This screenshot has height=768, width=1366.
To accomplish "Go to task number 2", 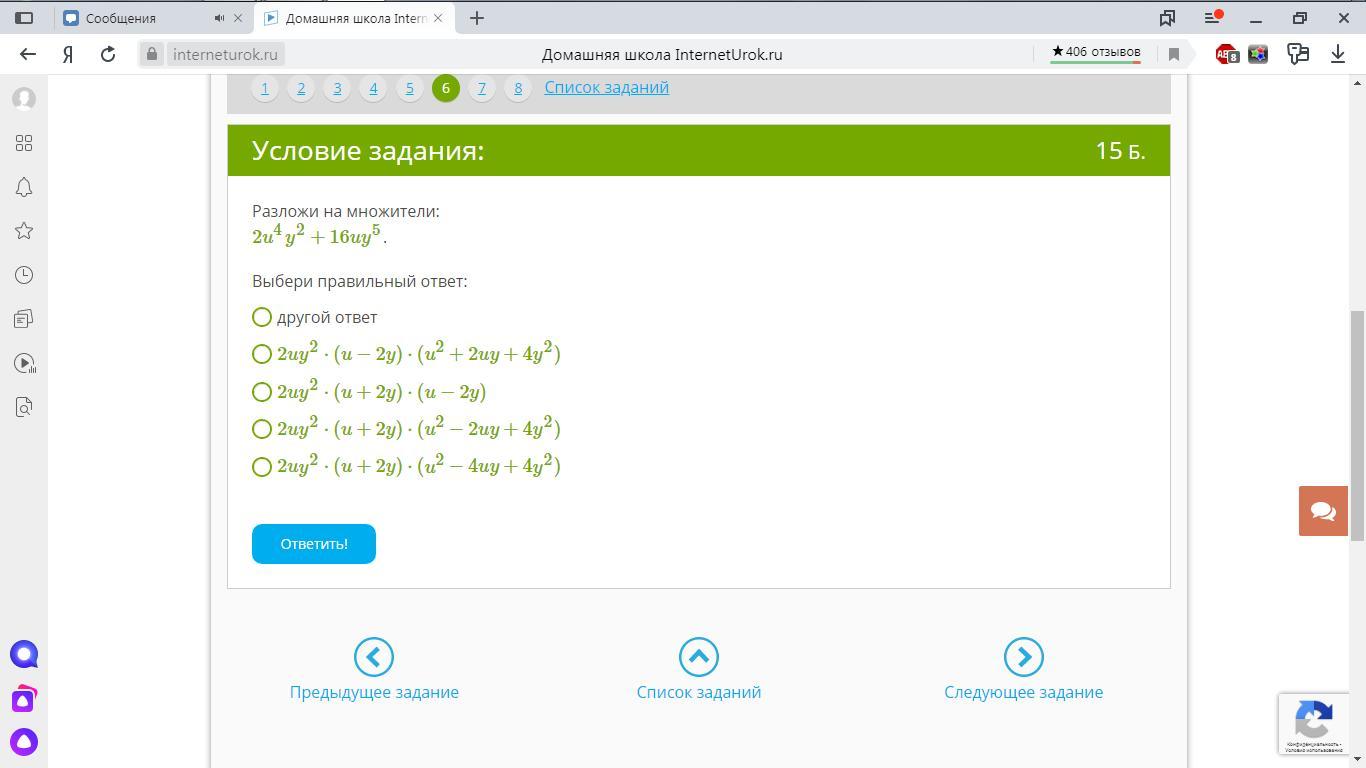I will tap(301, 88).
